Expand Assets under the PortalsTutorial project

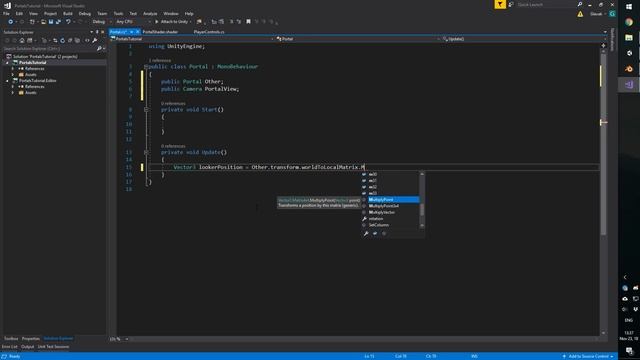coord(13,75)
